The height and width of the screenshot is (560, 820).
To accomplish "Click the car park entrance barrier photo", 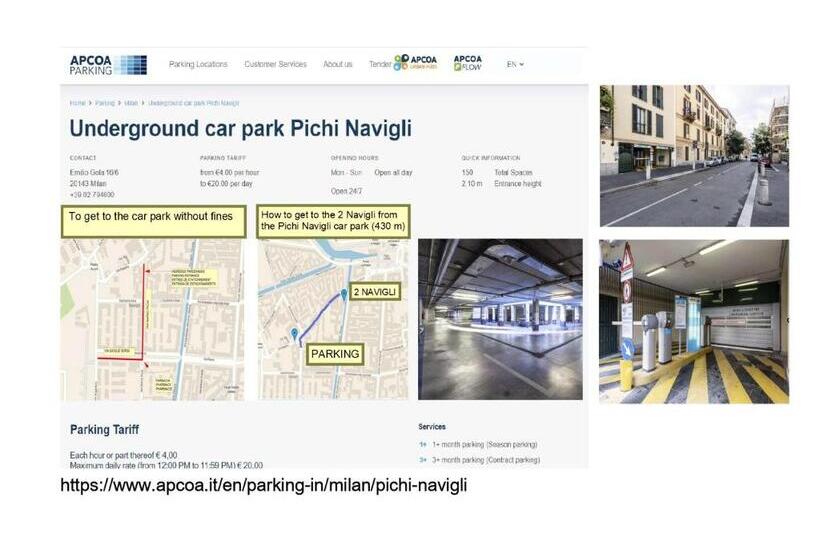I will pos(693,321).
